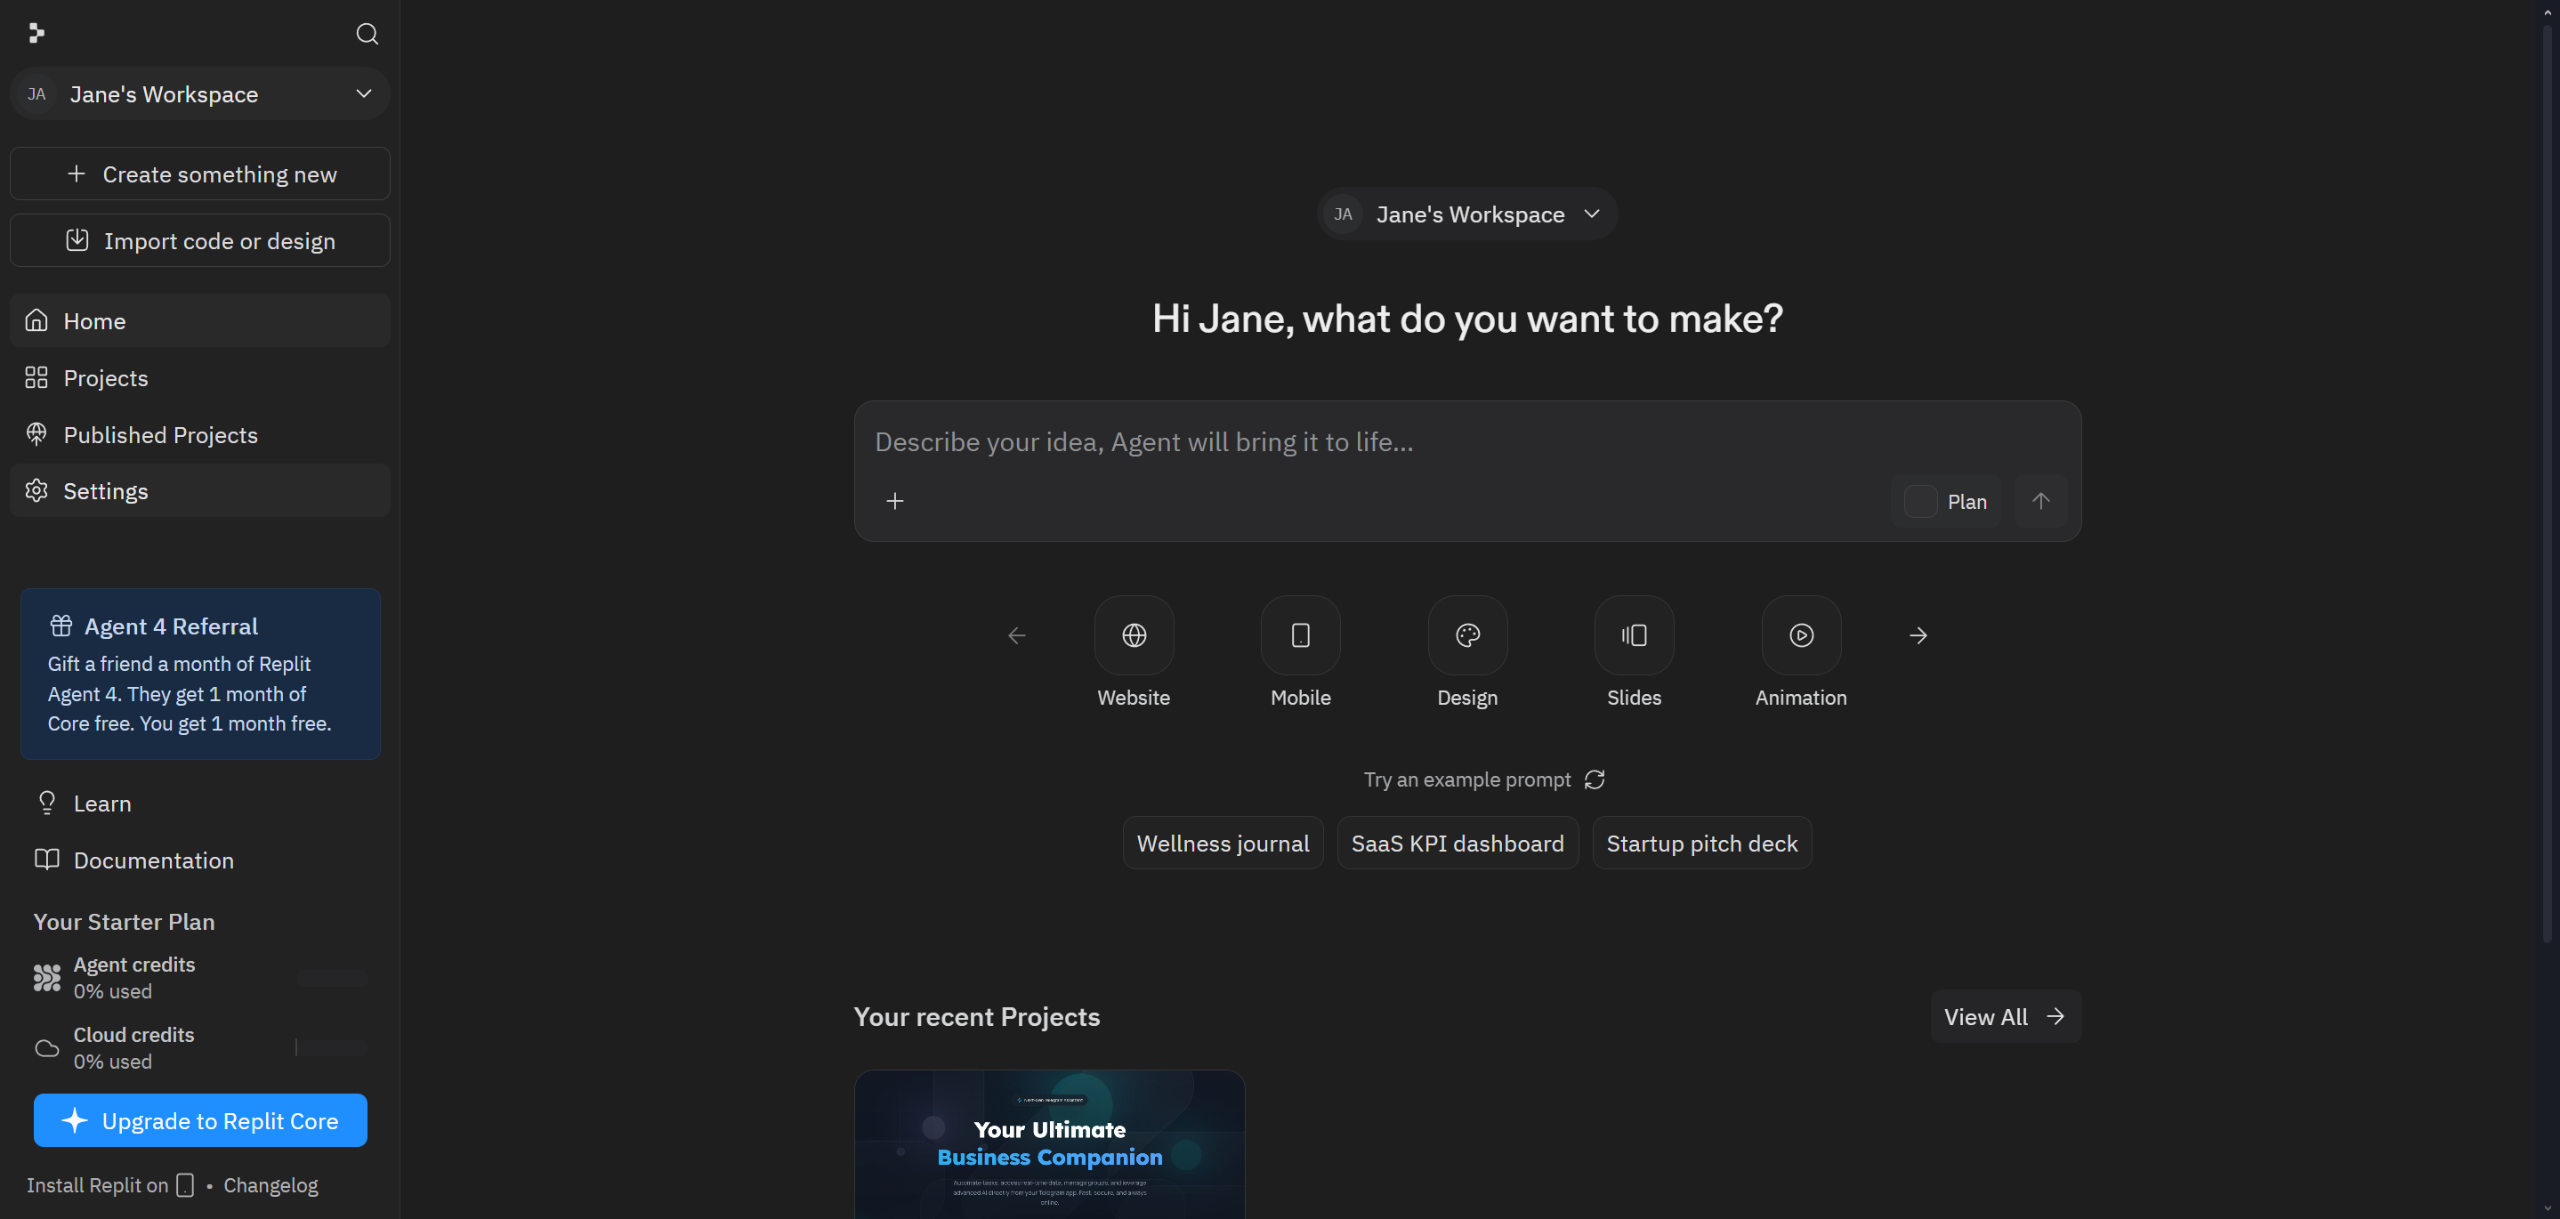Screen dimensions: 2560x1219
Task: Choose the Slides category icon
Action: click(x=1634, y=635)
